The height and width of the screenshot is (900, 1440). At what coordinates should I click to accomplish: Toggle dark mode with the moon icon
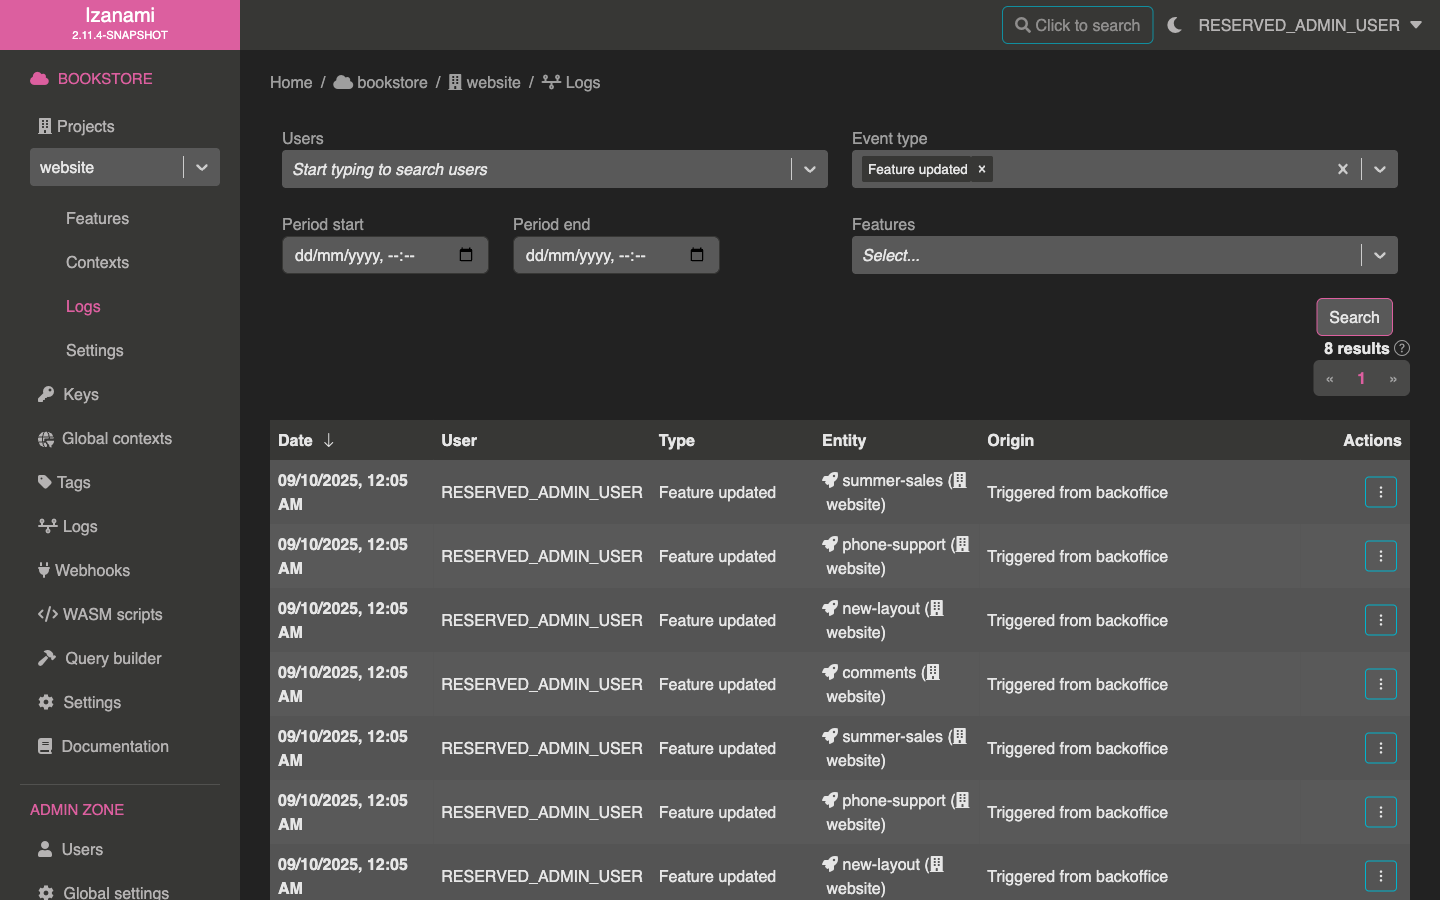coord(1174,25)
